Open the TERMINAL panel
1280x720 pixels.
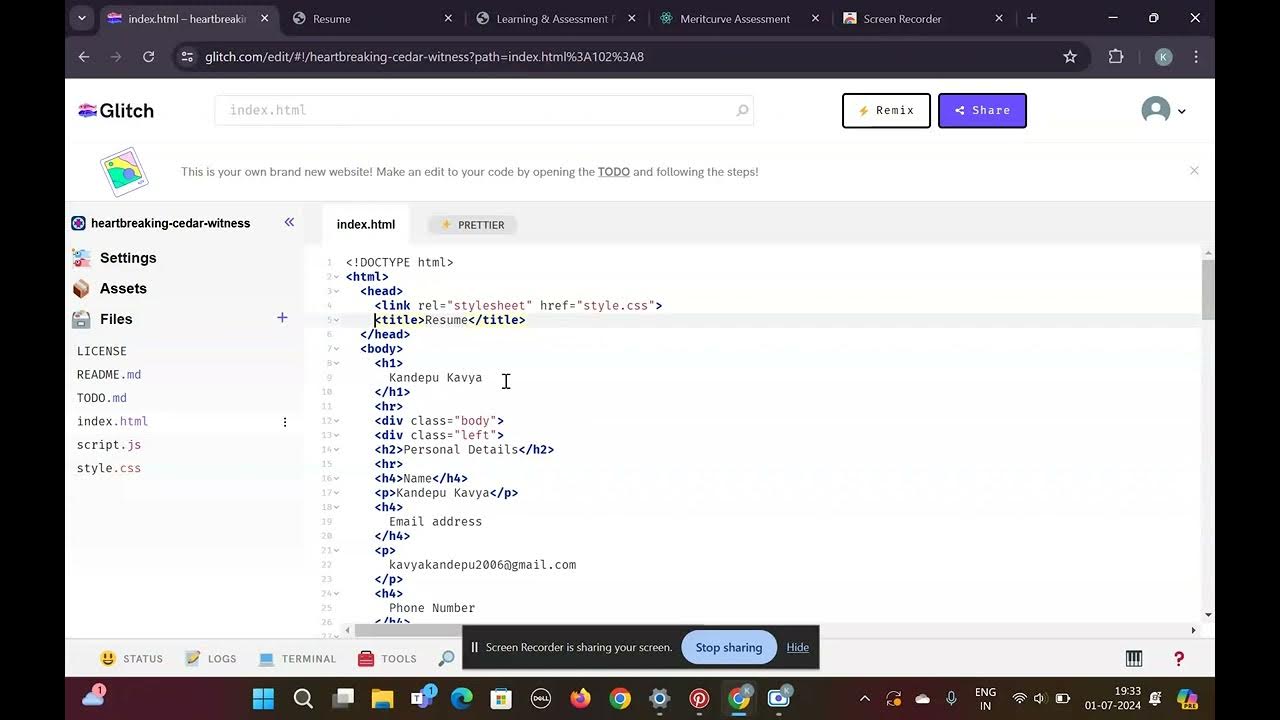coord(297,659)
